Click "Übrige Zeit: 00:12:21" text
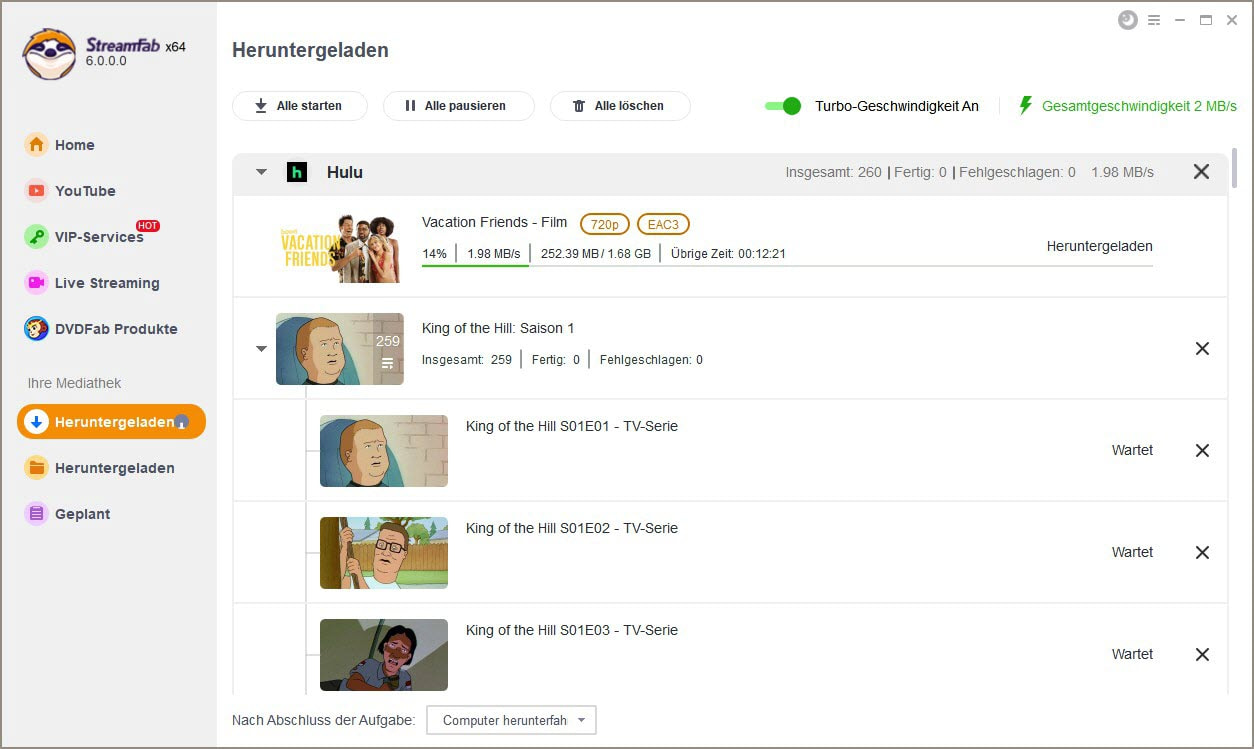Screen dimensions: 1254x749 728,254
